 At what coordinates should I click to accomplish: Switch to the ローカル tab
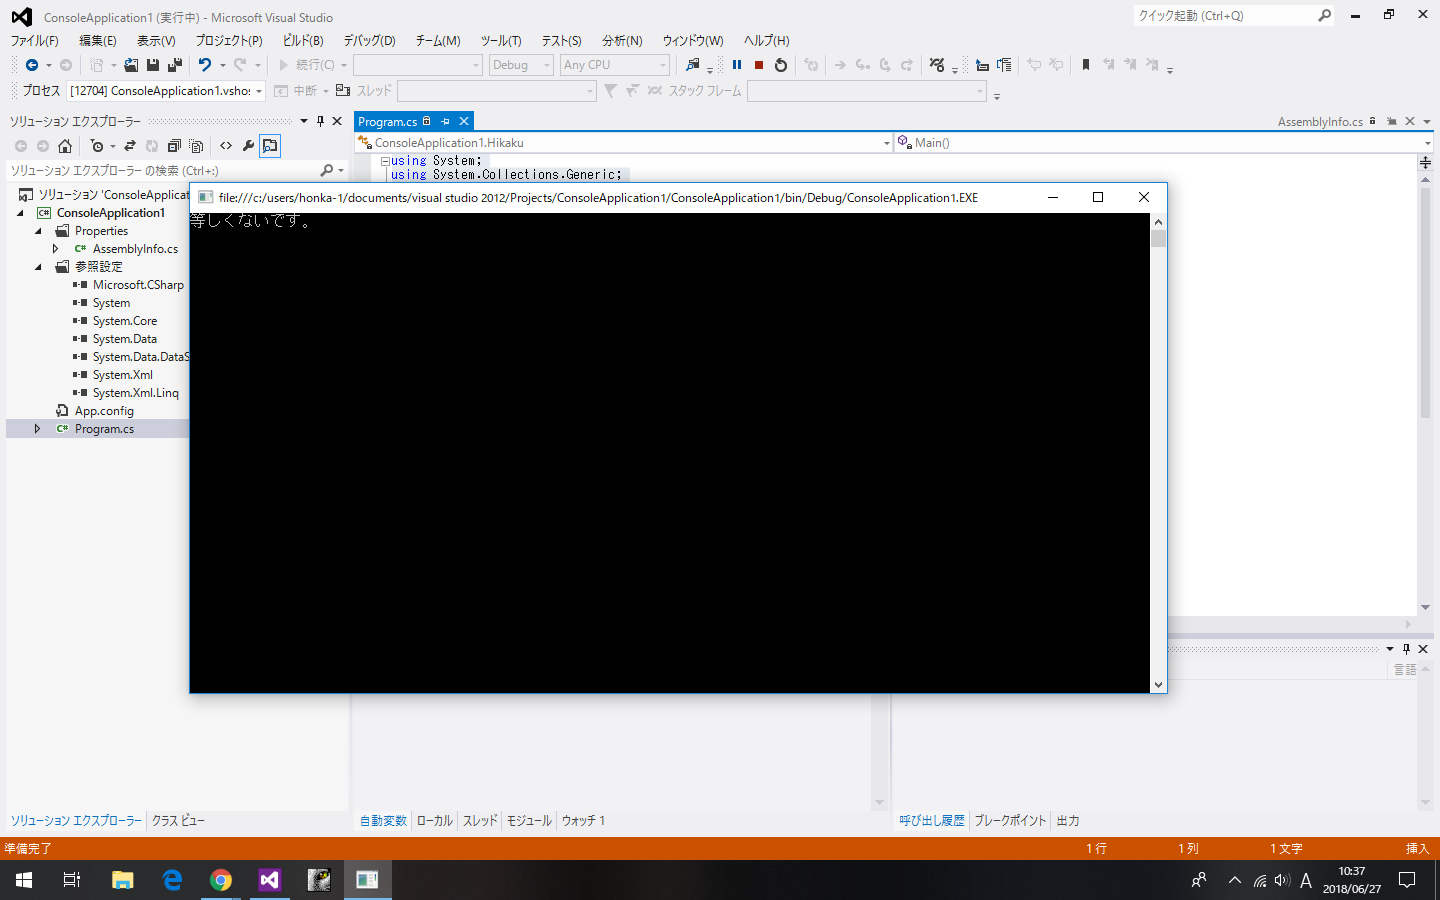tap(434, 821)
